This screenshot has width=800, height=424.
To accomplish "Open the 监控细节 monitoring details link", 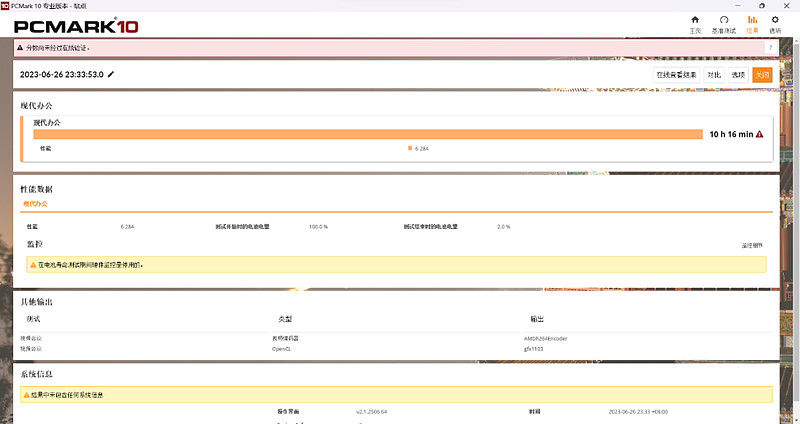I will (752, 245).
